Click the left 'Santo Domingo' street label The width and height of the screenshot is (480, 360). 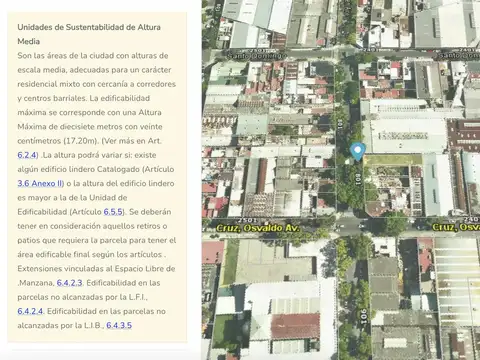257,56
